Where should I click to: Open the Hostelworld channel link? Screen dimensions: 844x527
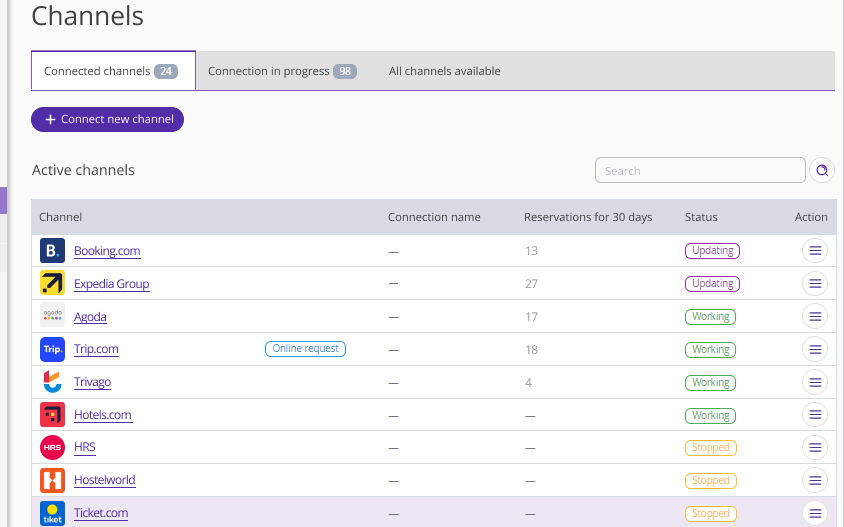tap(104, 480)
